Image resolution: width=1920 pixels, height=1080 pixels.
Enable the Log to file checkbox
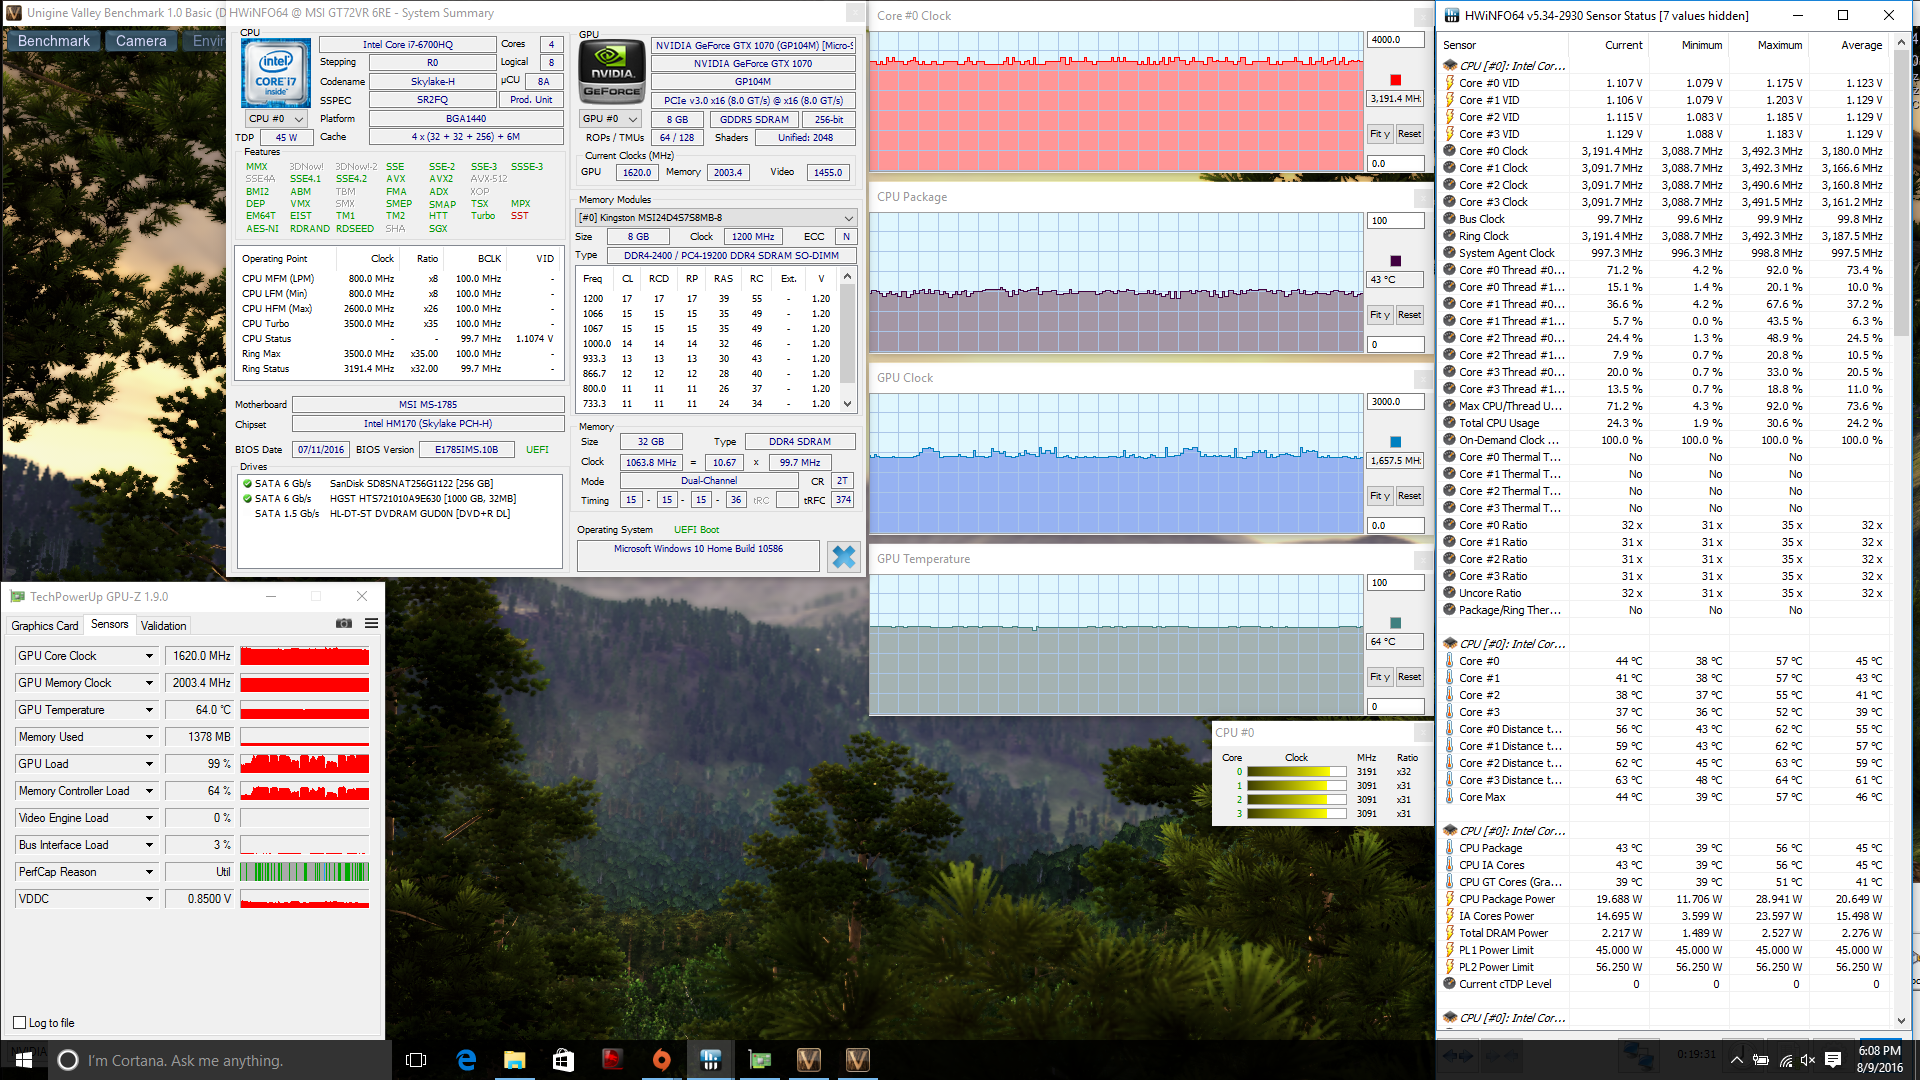tap(19, 1023)
